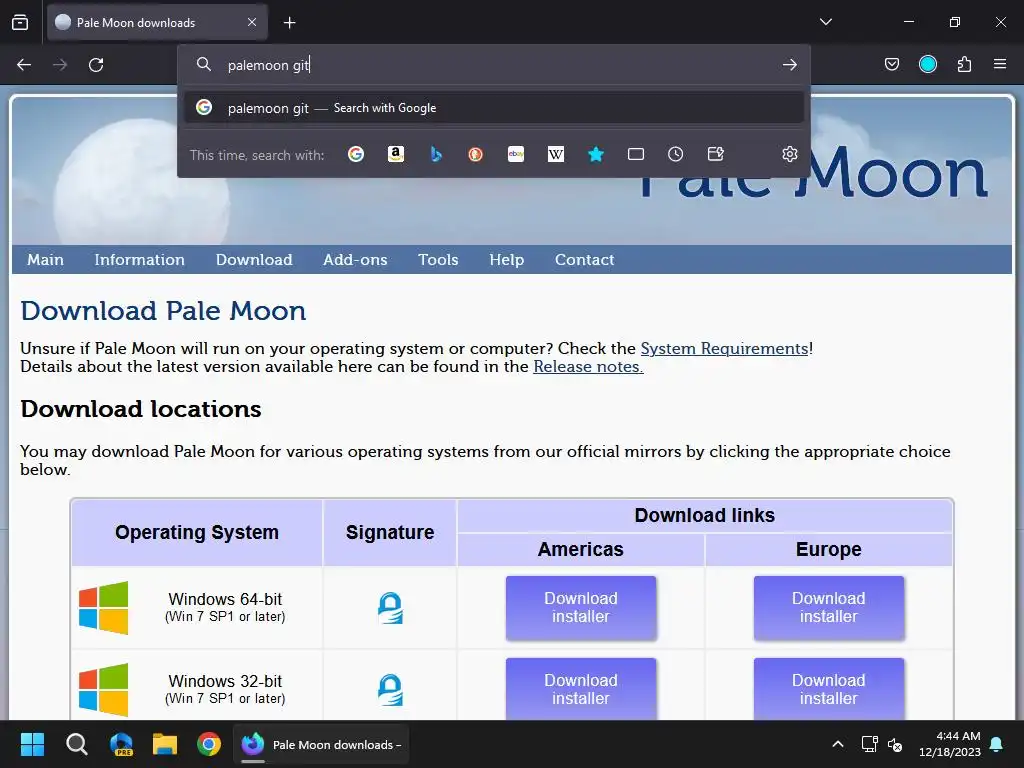Download Windows 32-bit installer from Americas
1024x768 pixels.
(581, 689)
